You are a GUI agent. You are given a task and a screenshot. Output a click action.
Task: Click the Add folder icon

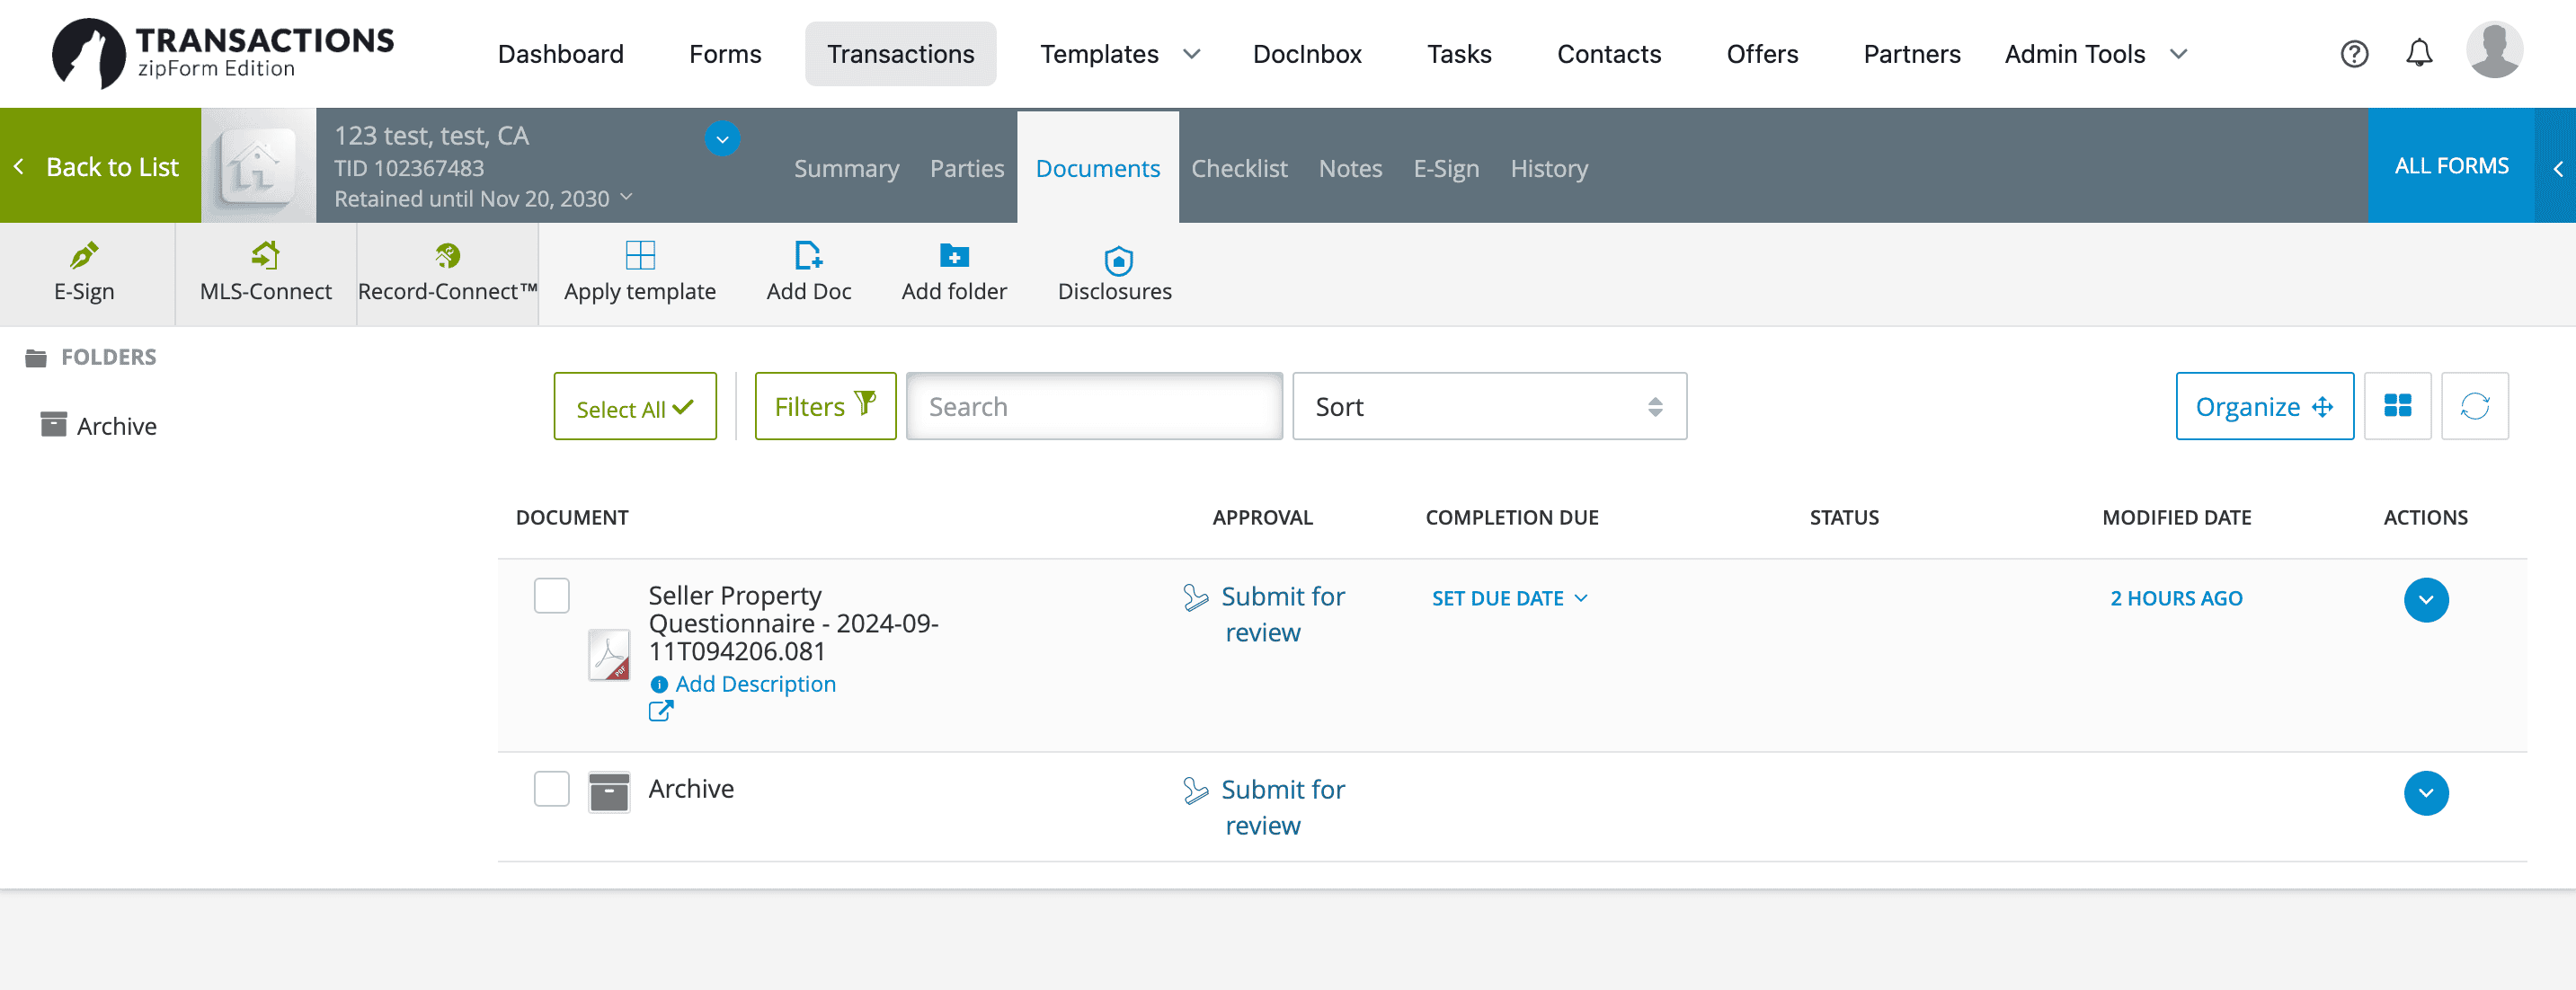(x=954, y=256)
